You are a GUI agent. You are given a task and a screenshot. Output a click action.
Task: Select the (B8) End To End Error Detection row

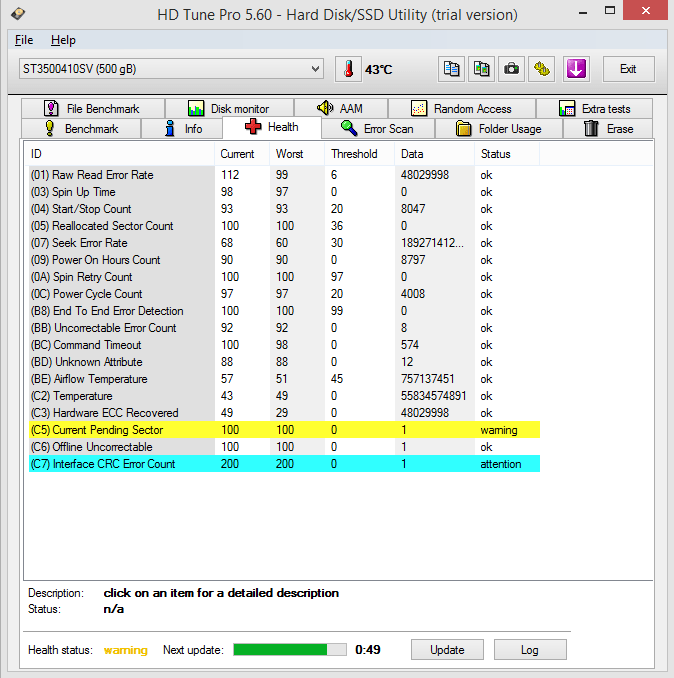(284, 311)
